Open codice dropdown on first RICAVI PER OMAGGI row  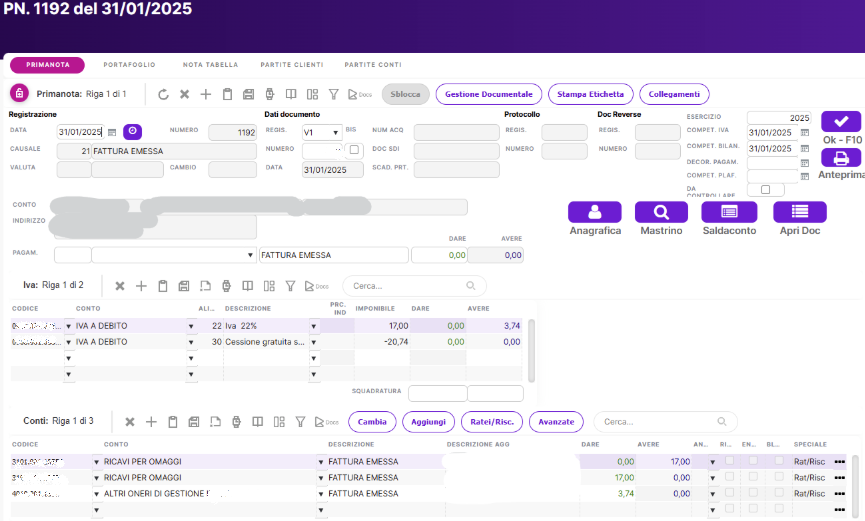point(96,461)
